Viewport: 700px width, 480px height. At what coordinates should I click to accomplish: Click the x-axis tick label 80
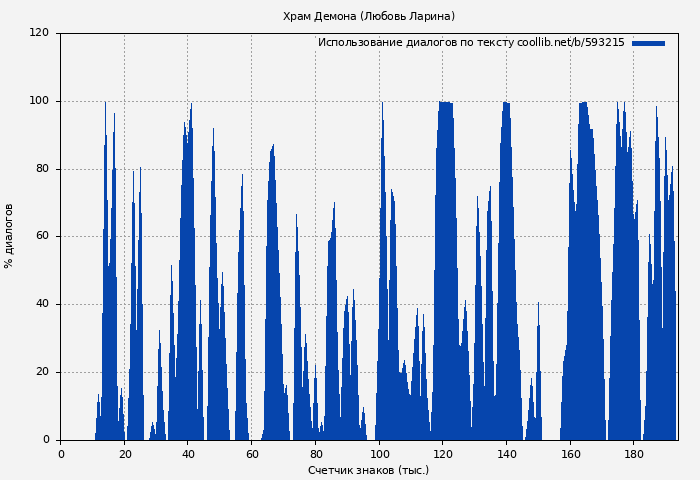[315, 454]
